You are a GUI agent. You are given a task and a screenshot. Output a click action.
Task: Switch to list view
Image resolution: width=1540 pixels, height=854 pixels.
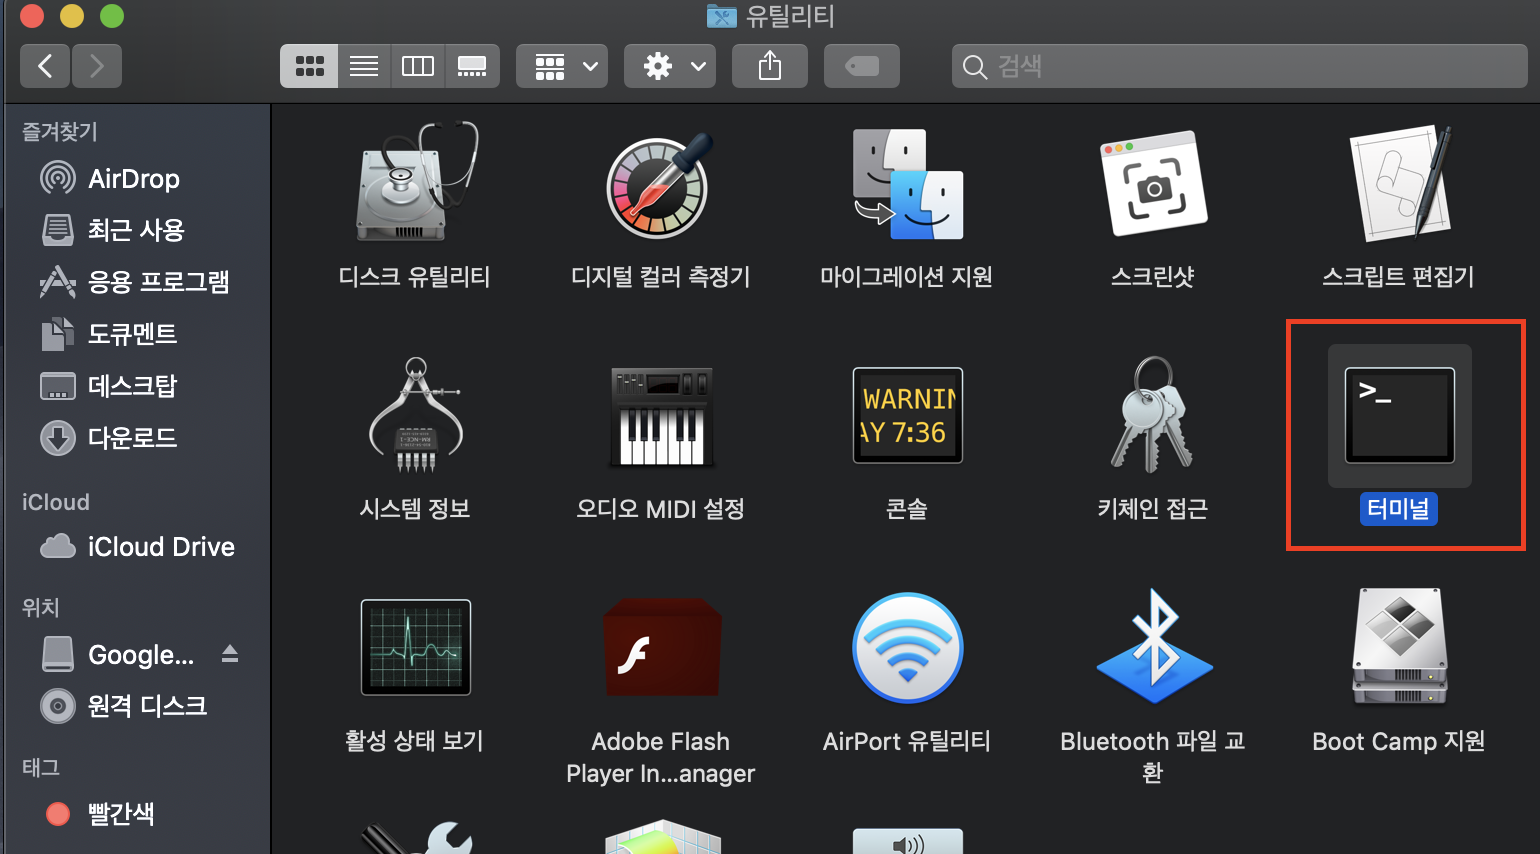click(364, 66)
